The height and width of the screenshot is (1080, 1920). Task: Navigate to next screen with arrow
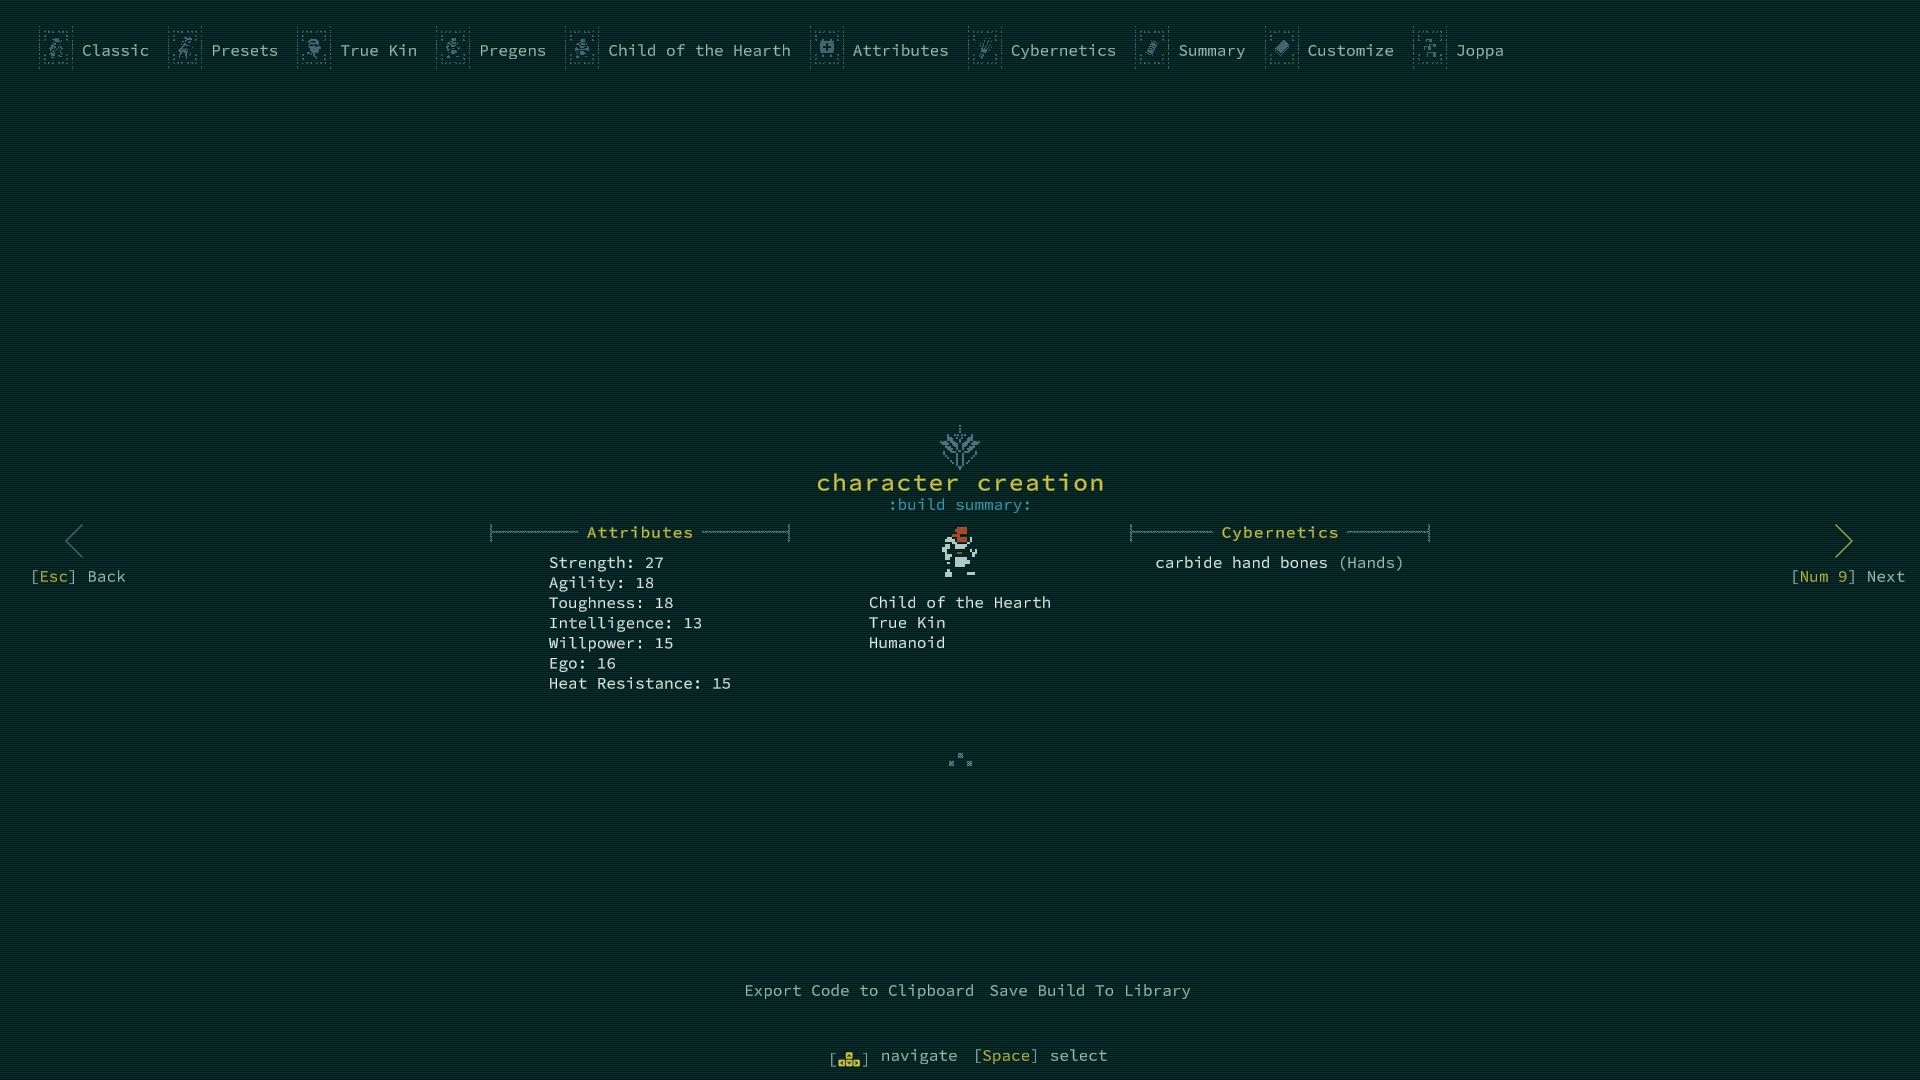1845,539
